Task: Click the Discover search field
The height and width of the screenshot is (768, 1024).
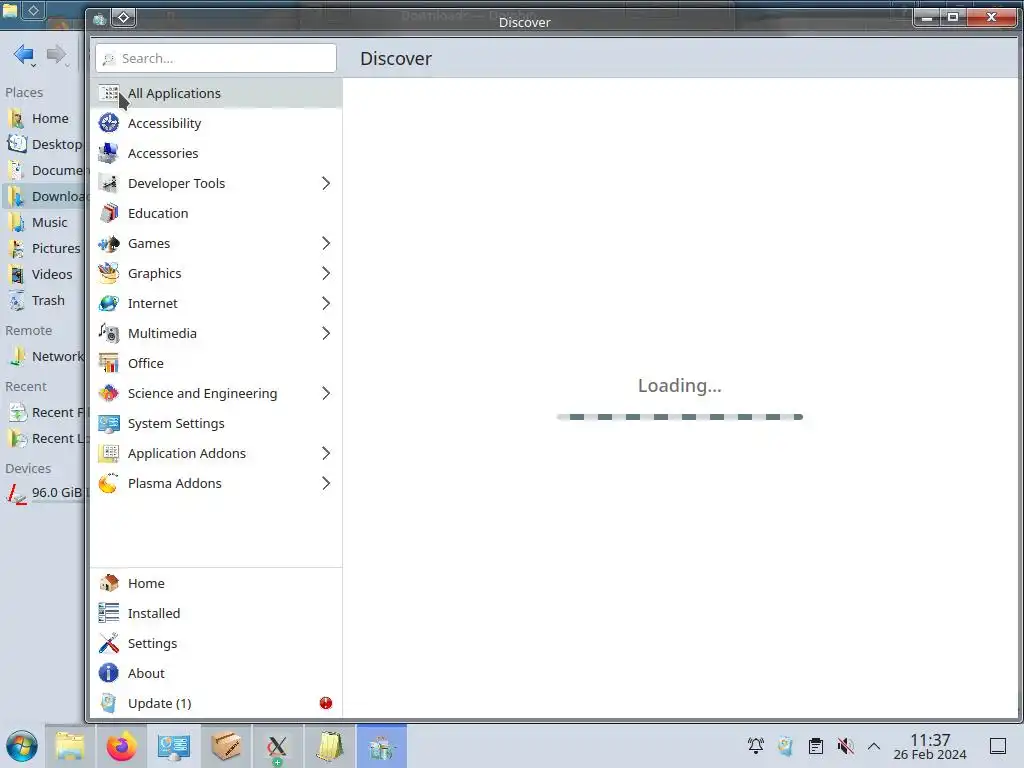Action: tap(216, 58)
